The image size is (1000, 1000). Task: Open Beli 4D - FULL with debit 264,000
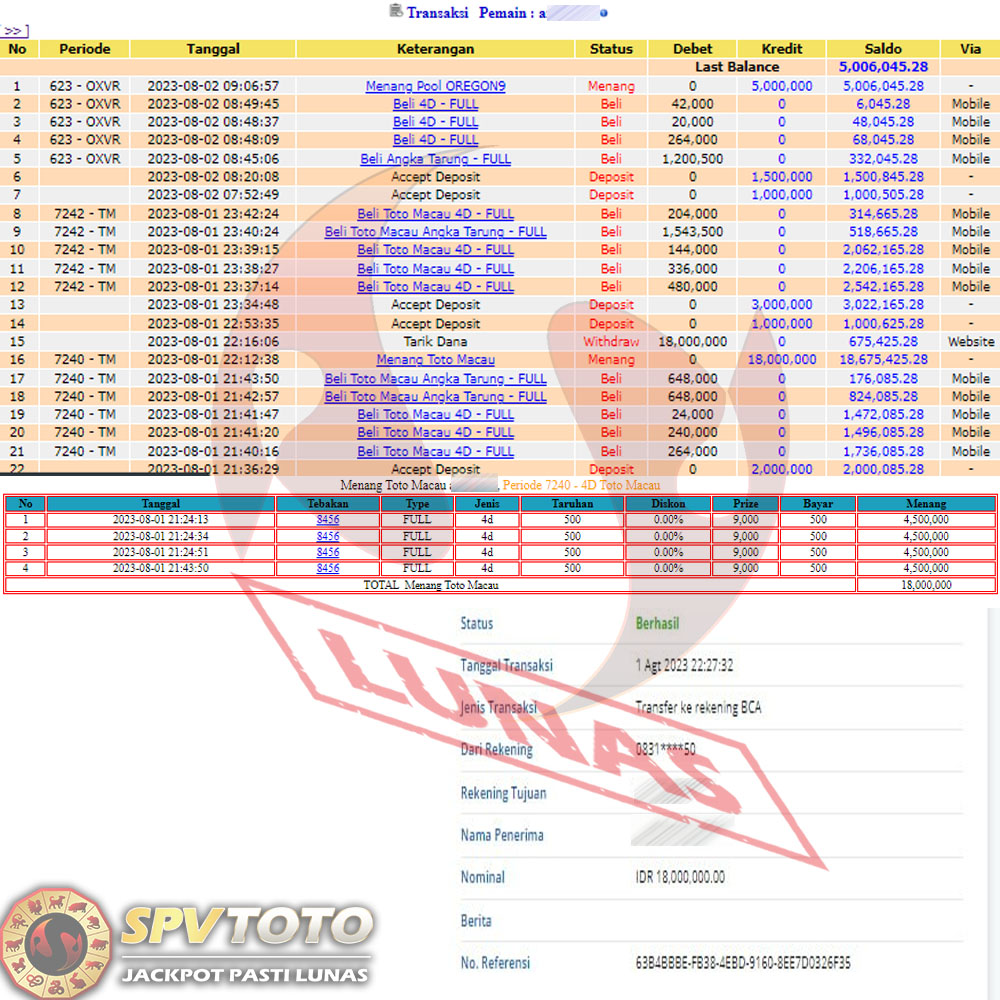click(435, 140)
